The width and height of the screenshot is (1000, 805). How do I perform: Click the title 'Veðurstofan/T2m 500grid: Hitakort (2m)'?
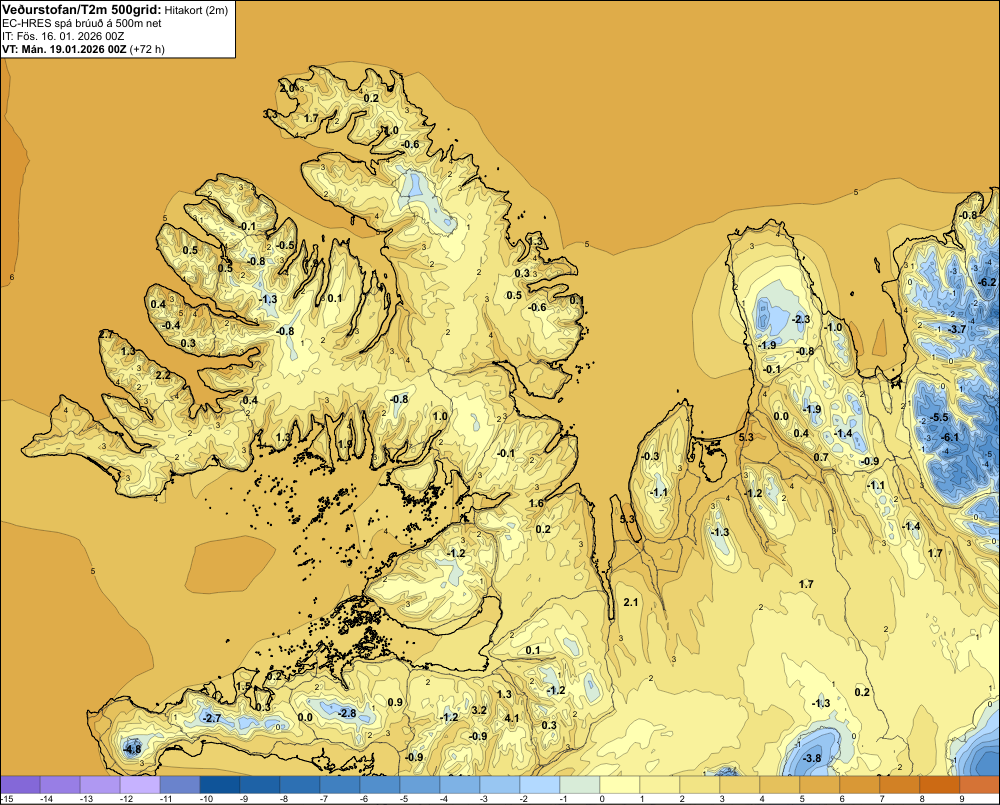pyautogui.click(x=114, y=10)
